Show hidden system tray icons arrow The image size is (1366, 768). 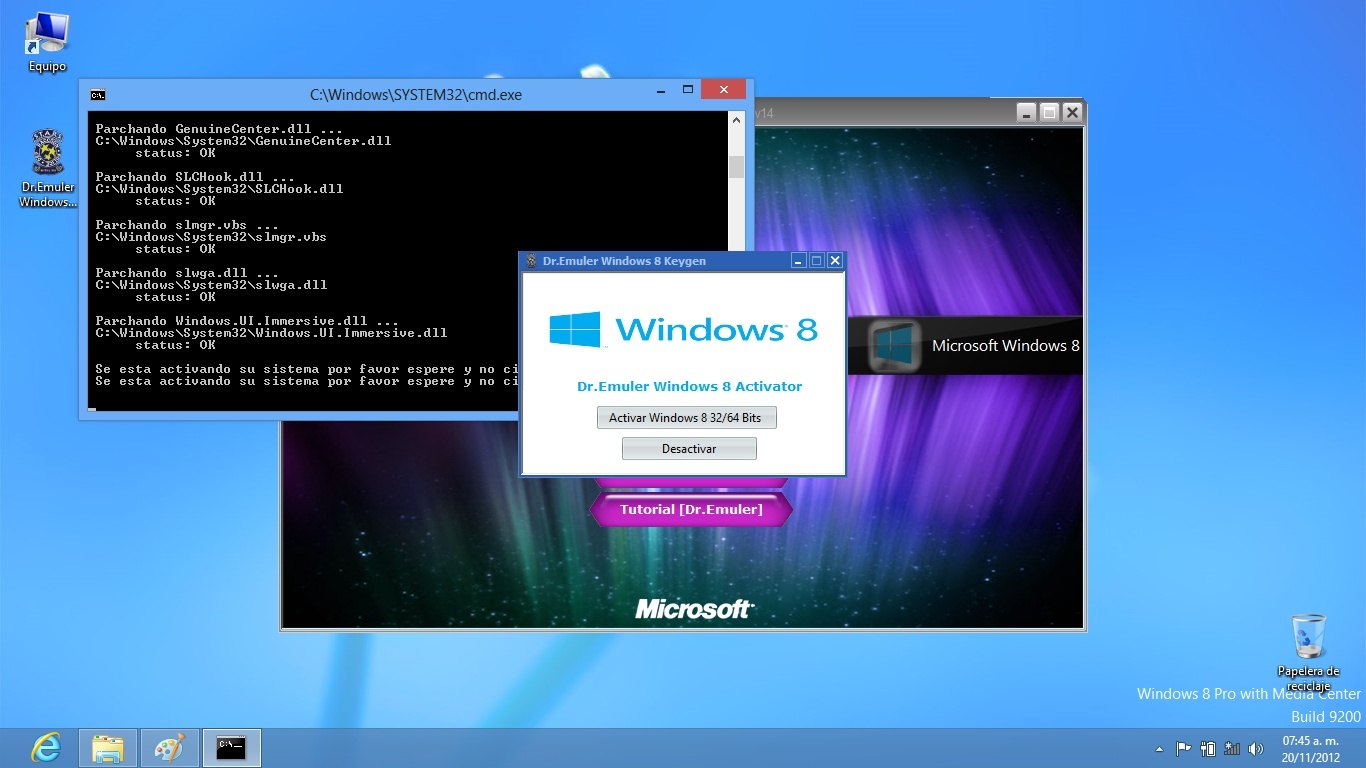1160,749
